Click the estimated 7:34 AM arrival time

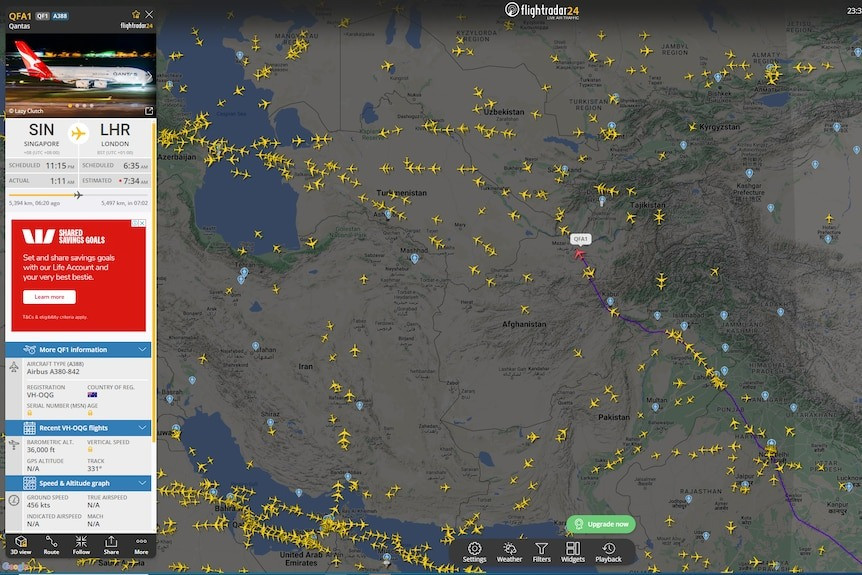click(135, 181)
